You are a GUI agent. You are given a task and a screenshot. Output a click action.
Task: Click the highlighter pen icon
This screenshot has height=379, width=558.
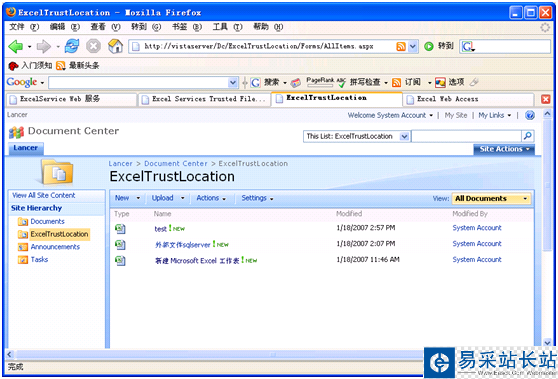pos(474,82)
